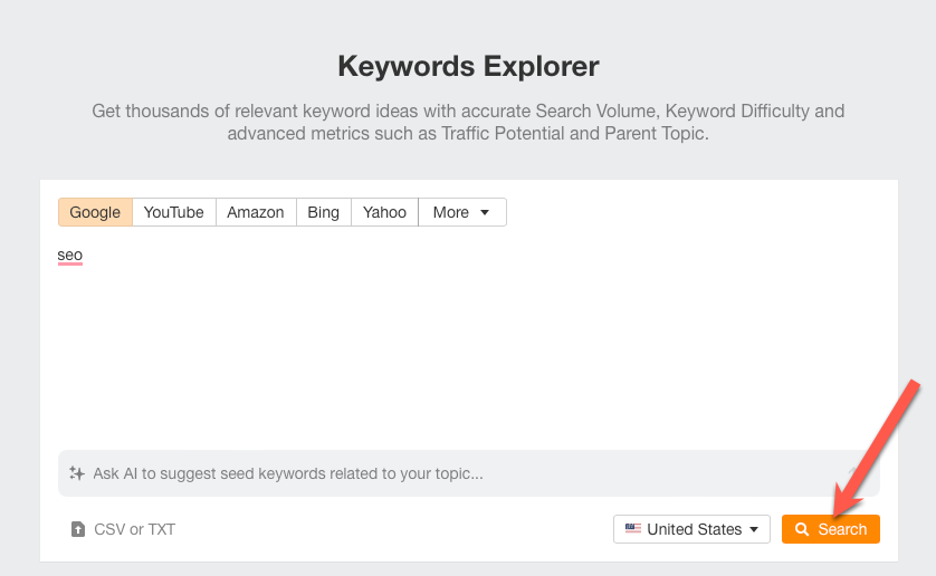Activate the Yahoo engine selector

pyautogui.click(x=384, y=212)
